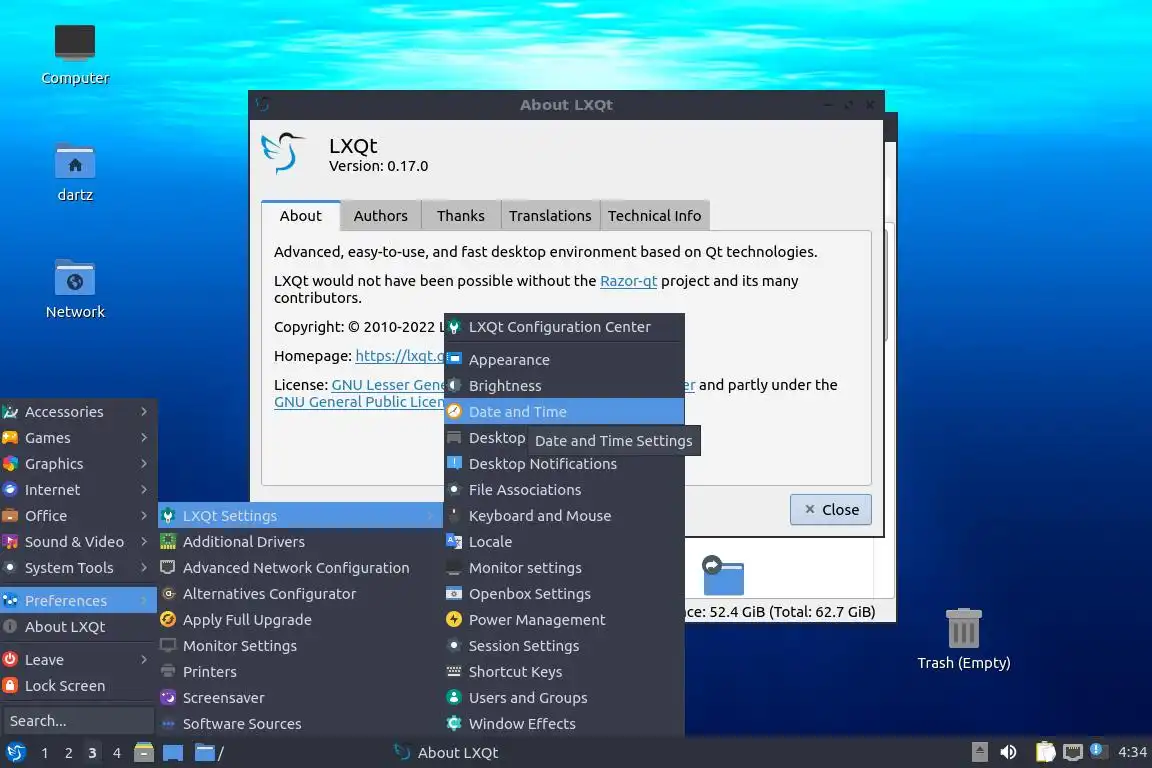
Task: Expand the Leave submenu
Action: coord(79,660)
